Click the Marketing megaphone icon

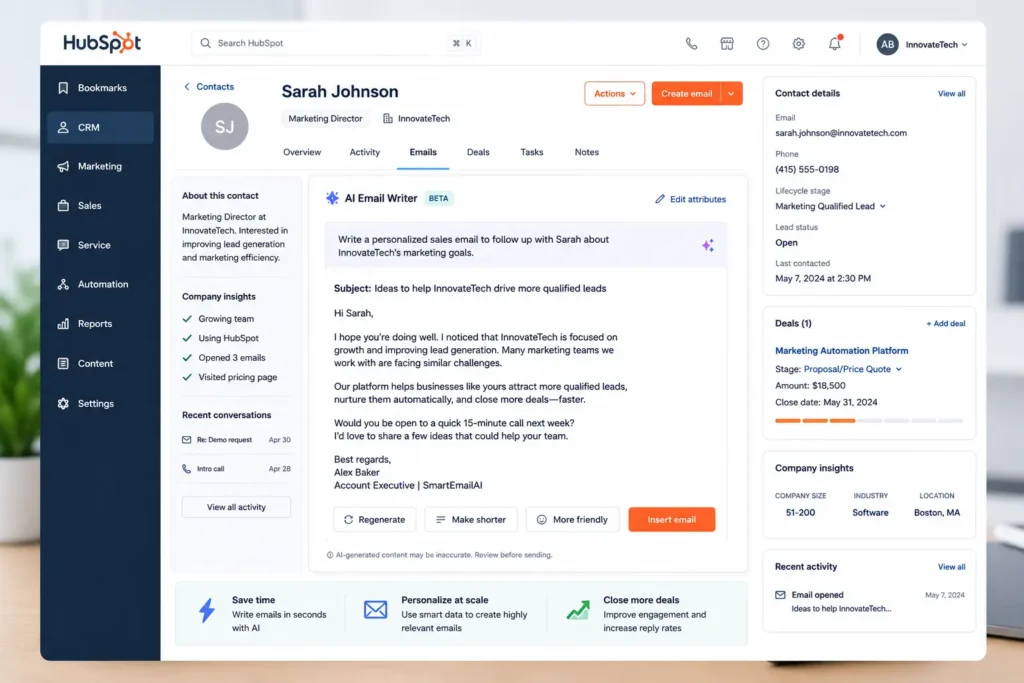(x=63, y=167)
